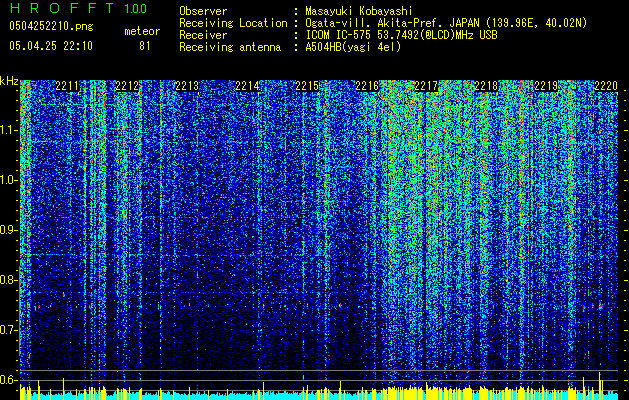Click the 2218 time marker
Viewport: 629px width, 400px height.
pos(486,86)
